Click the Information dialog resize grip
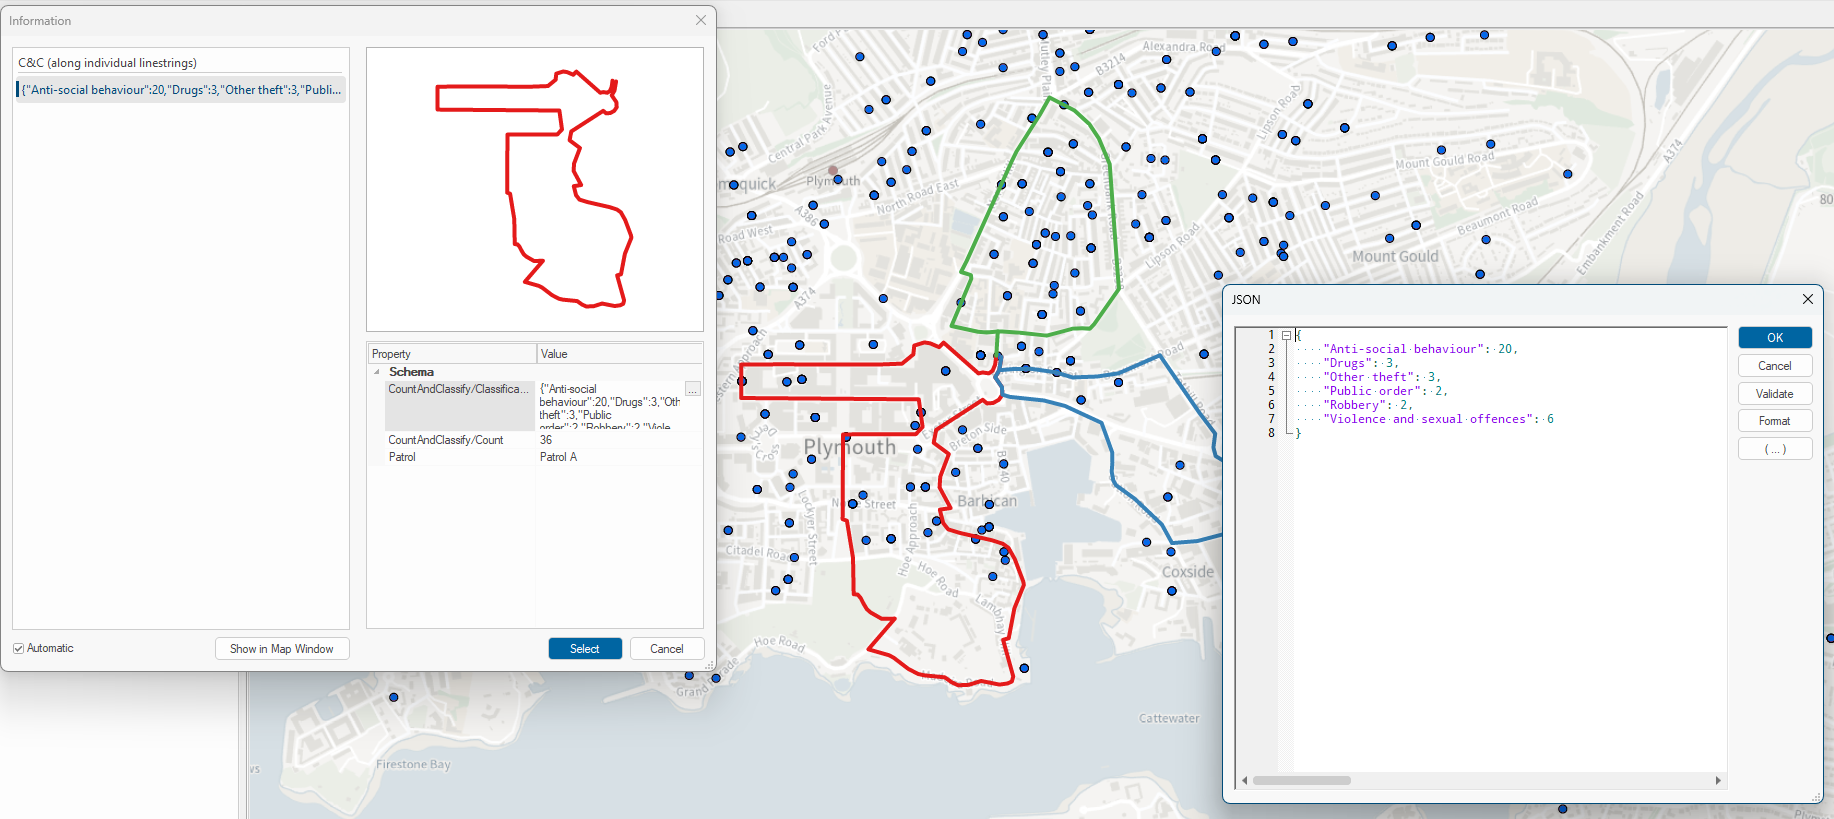1834x819 pixels. [710, 665]
